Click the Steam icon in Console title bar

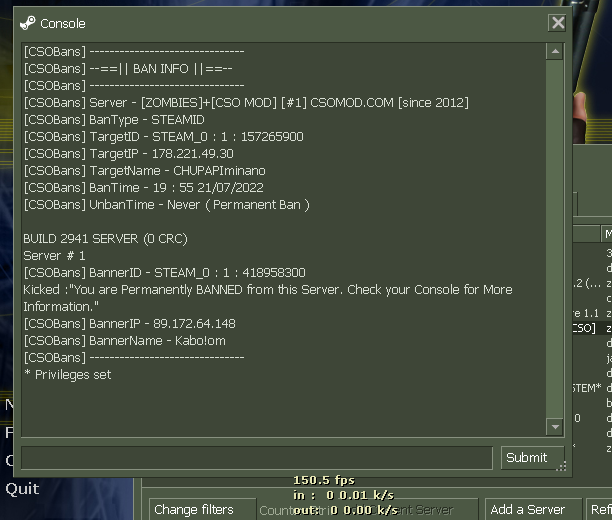pyautogui.click(x=27, y=23)
